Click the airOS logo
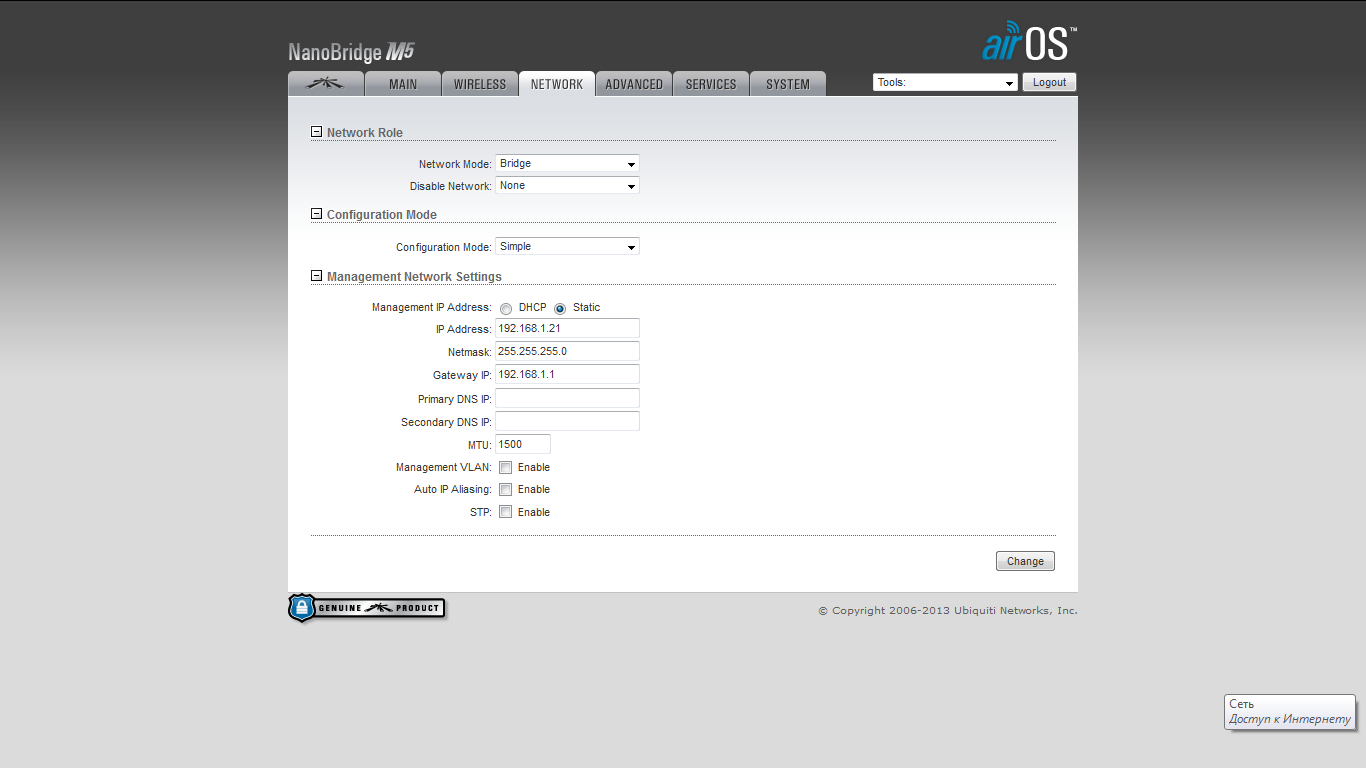 click(x=1029, y=42)
